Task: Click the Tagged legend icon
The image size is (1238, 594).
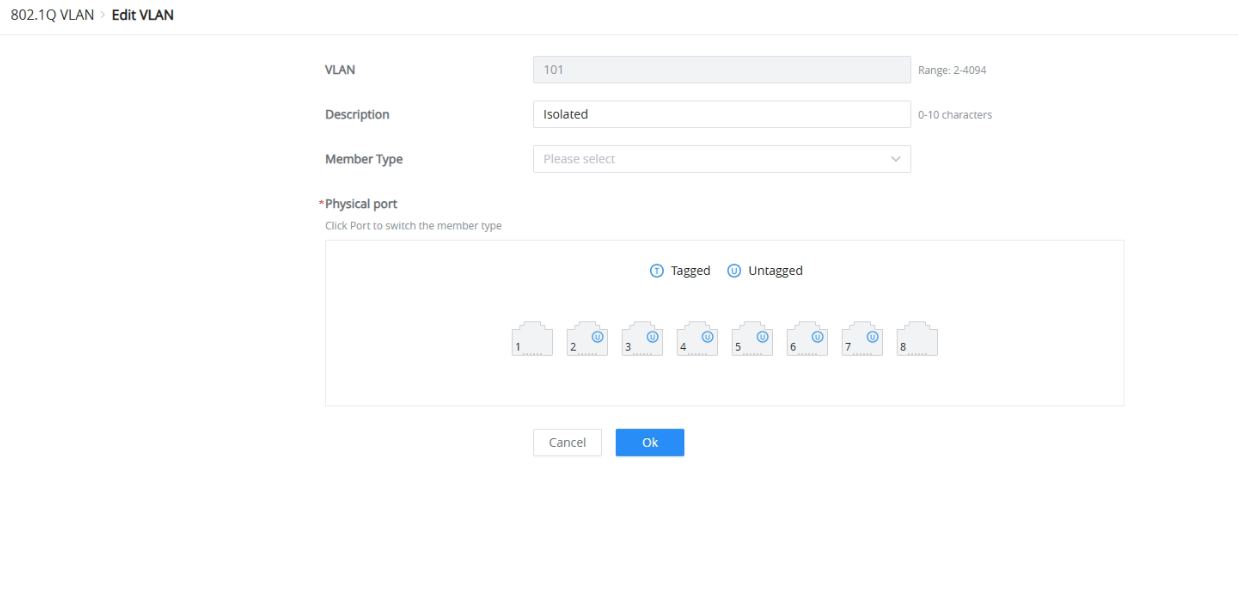Action: pyautogui.click(x=657, y=271)
